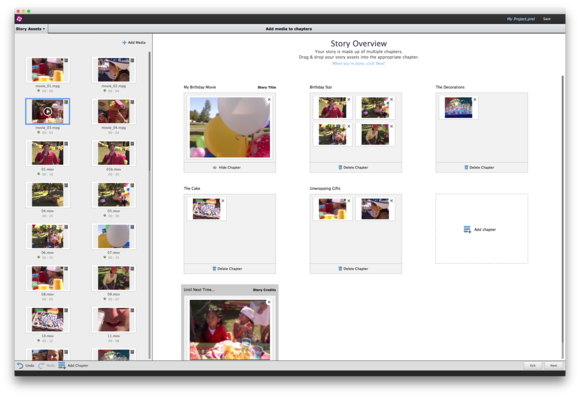Select the 04.mov asset thumbnail
580x397 pixels.
click(47, 195)
